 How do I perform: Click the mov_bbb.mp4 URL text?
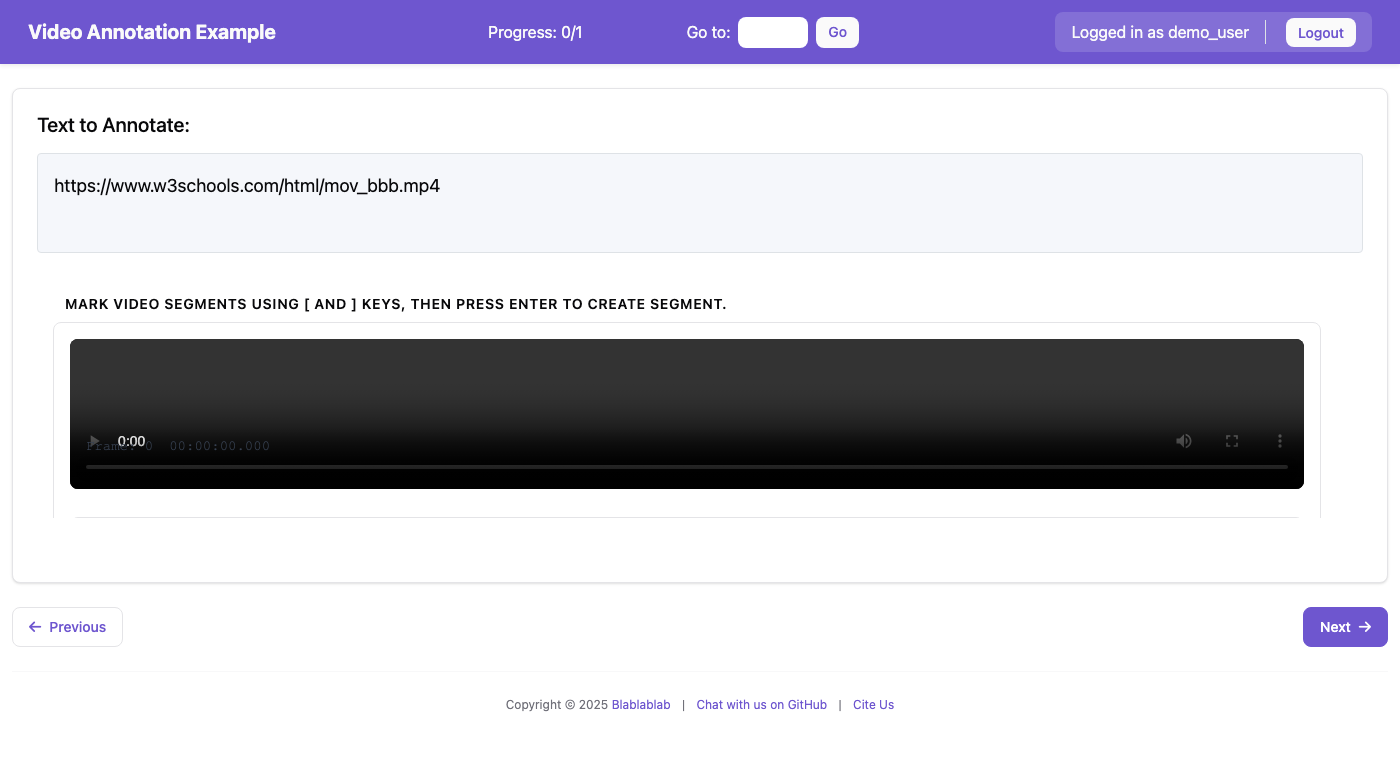[247, 186]
